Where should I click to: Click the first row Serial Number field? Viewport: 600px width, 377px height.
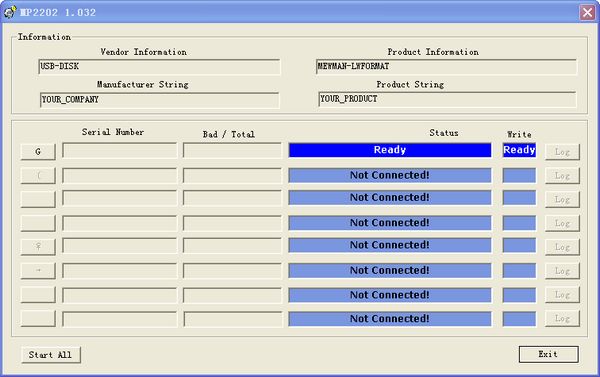pyautogui.click(x=119, y=150)
